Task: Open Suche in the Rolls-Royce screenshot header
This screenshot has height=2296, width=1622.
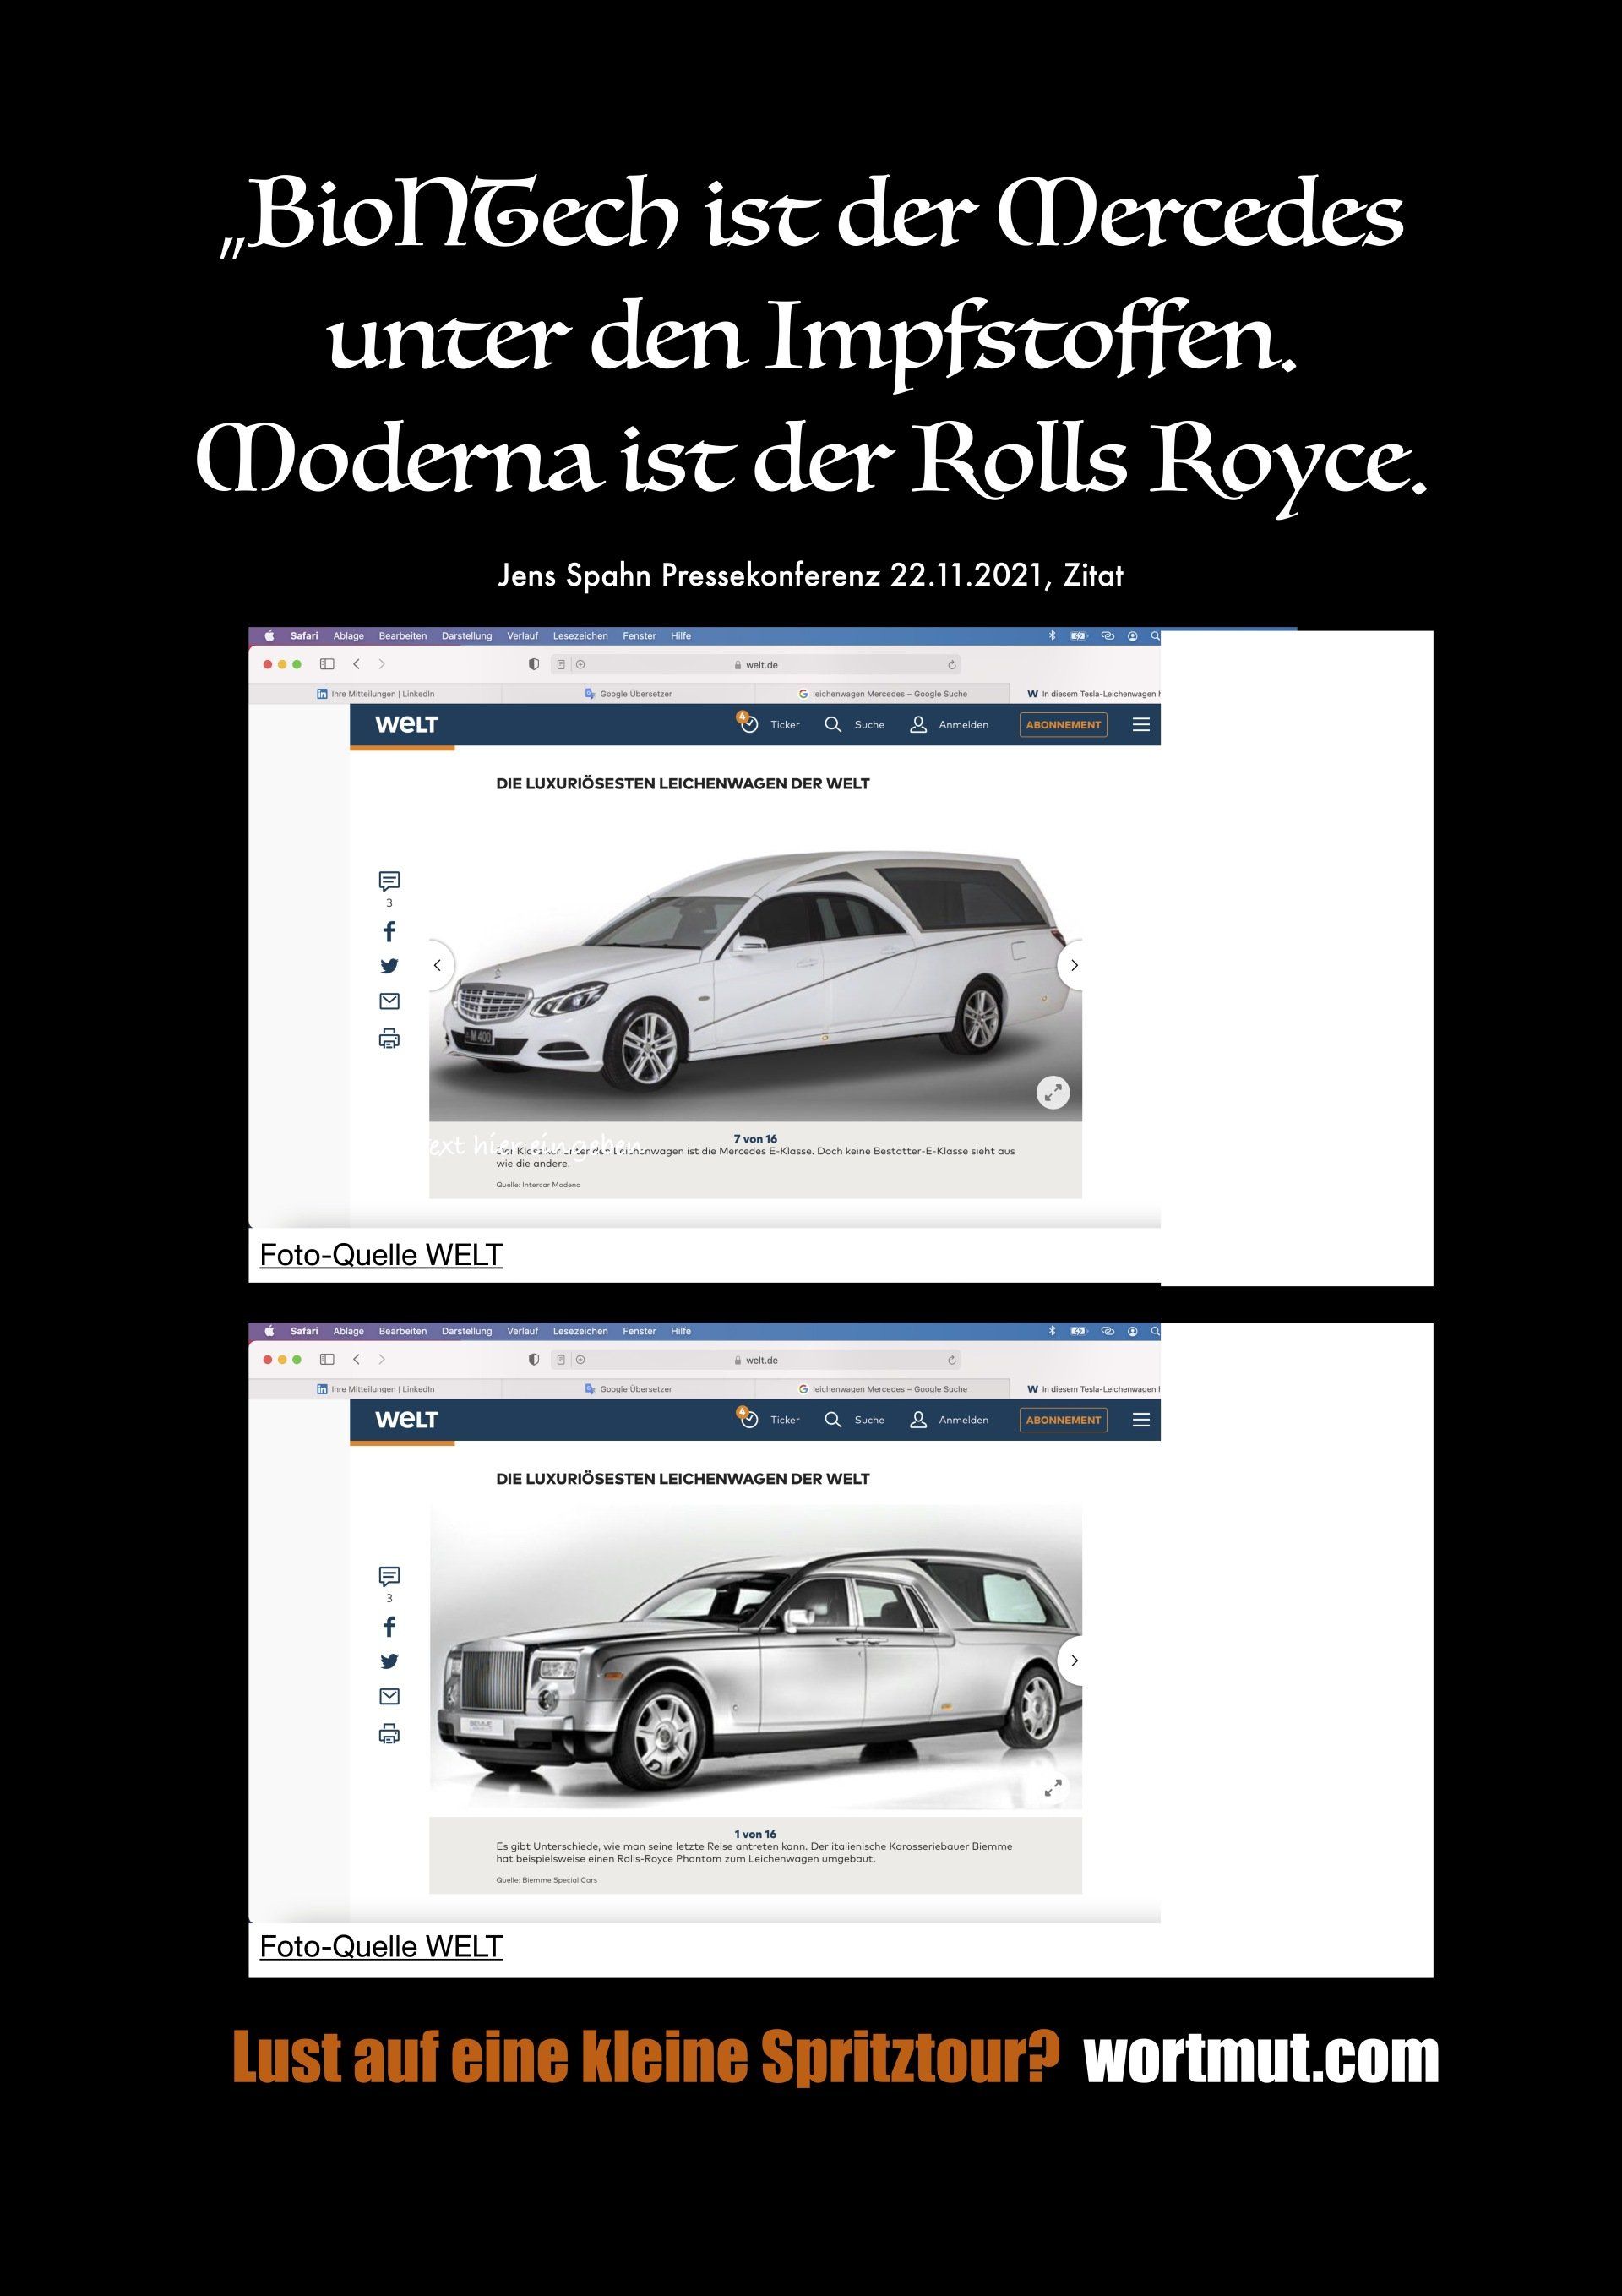Action: pos(854,1419)
